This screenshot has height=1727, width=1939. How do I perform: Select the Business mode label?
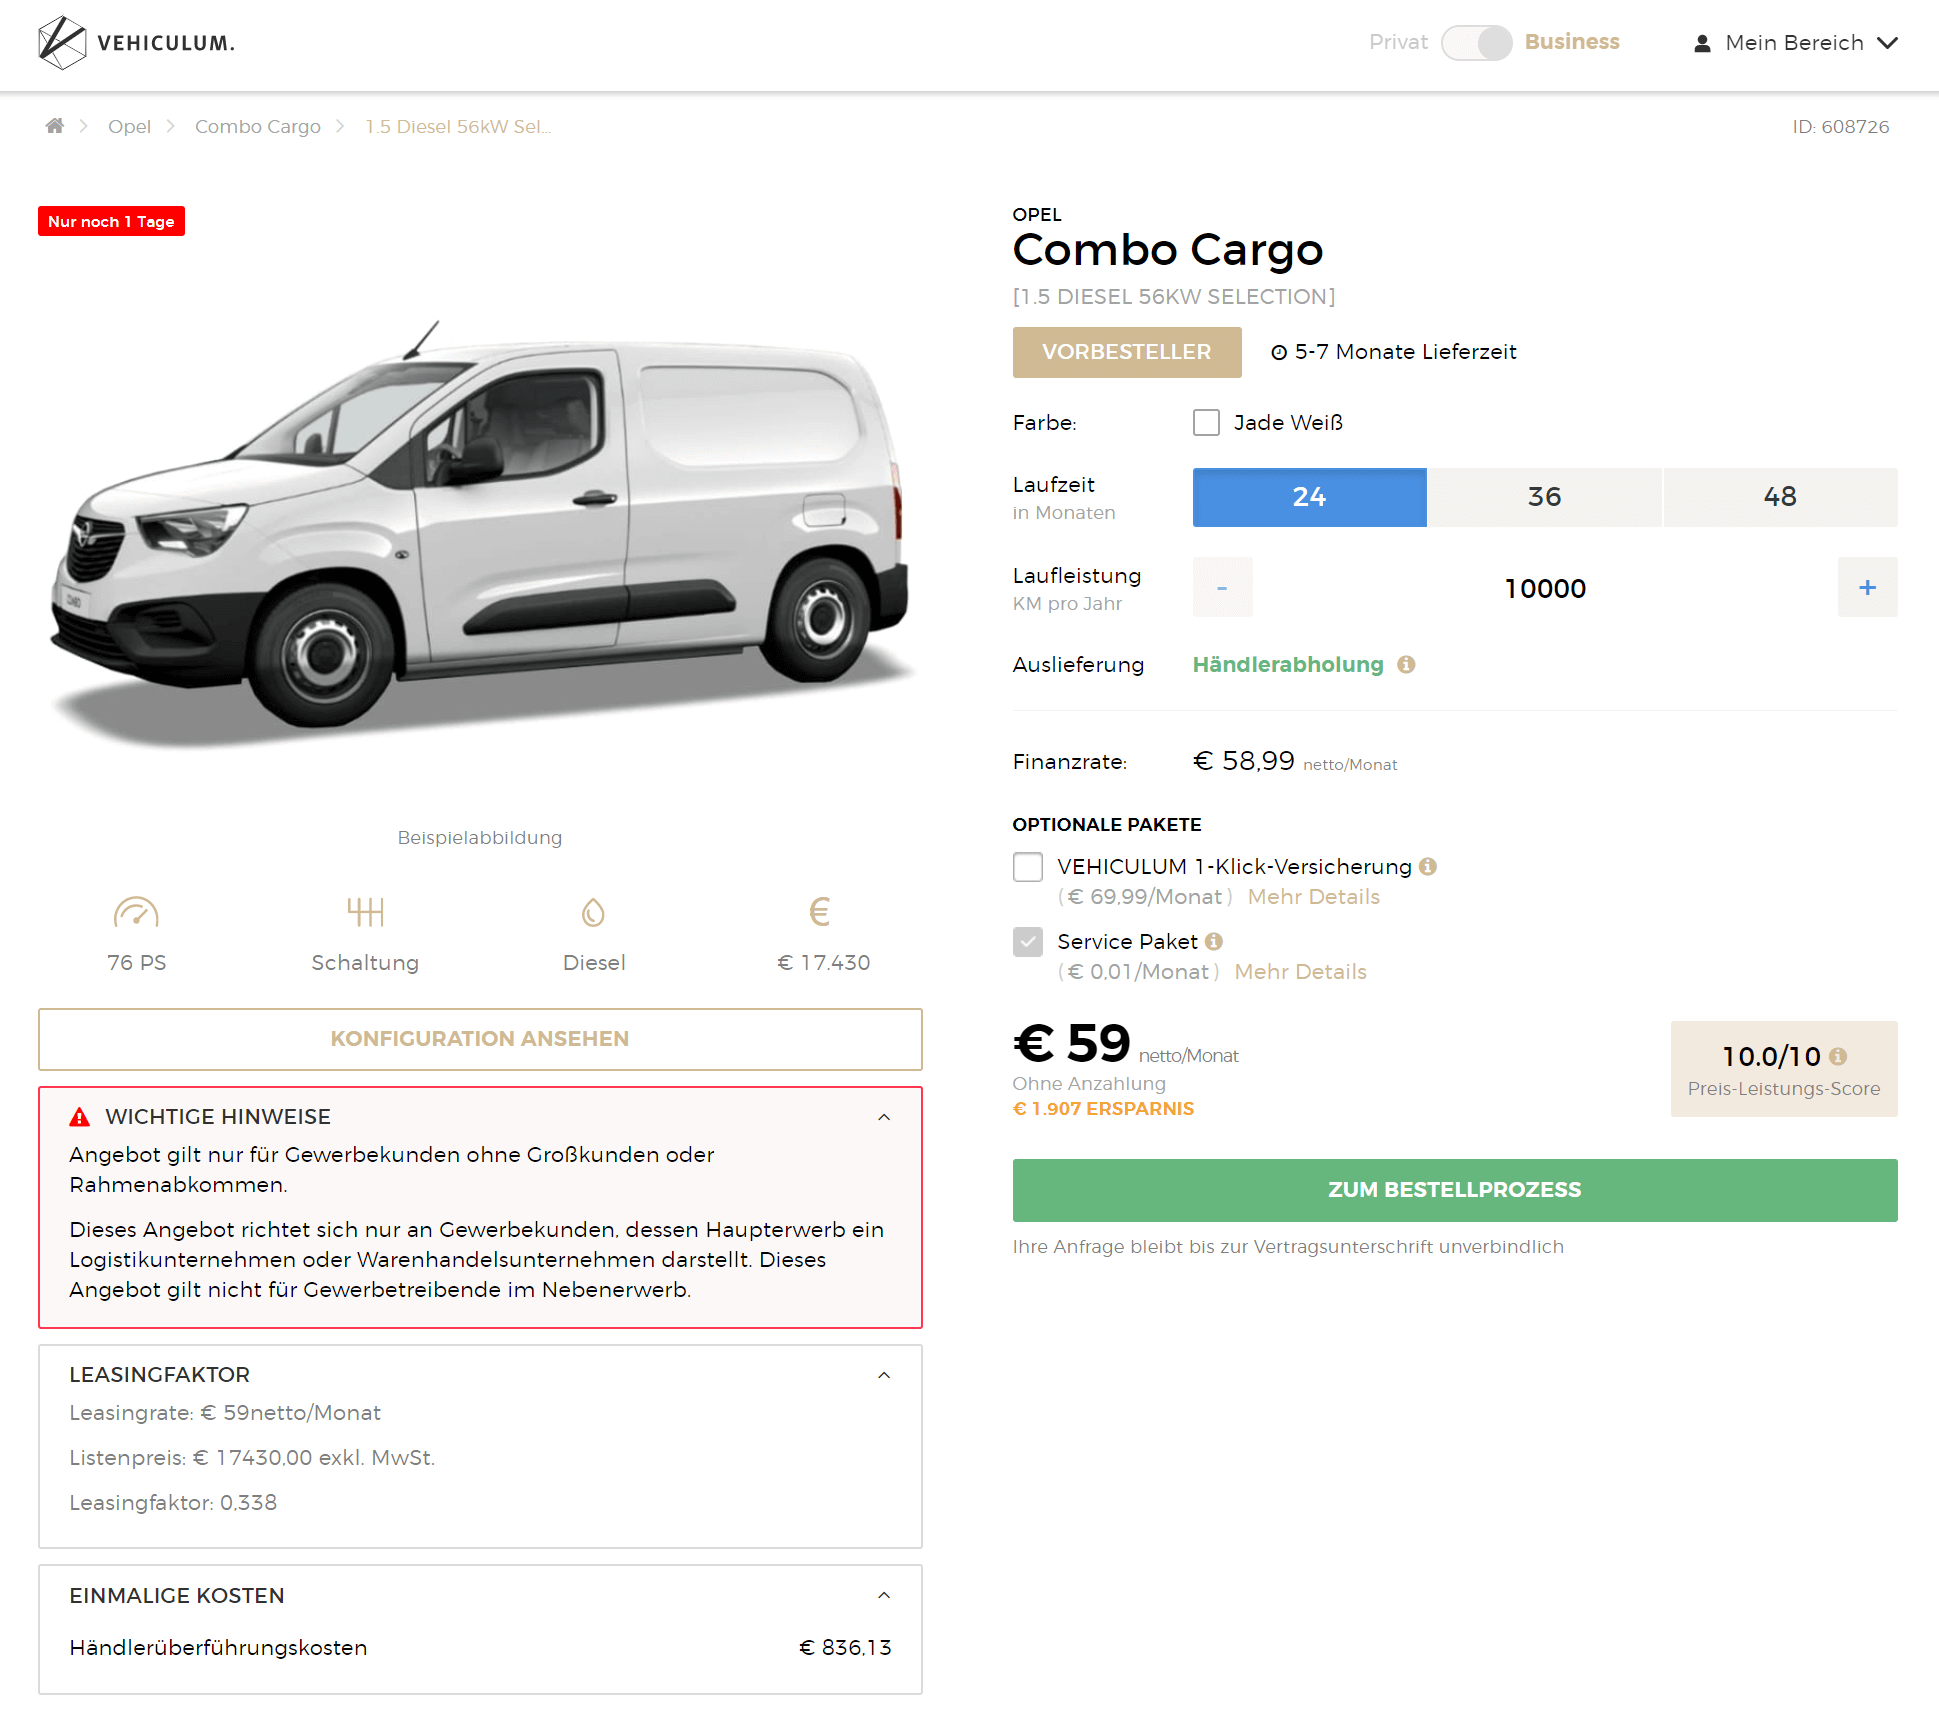tap(1572, 42)
